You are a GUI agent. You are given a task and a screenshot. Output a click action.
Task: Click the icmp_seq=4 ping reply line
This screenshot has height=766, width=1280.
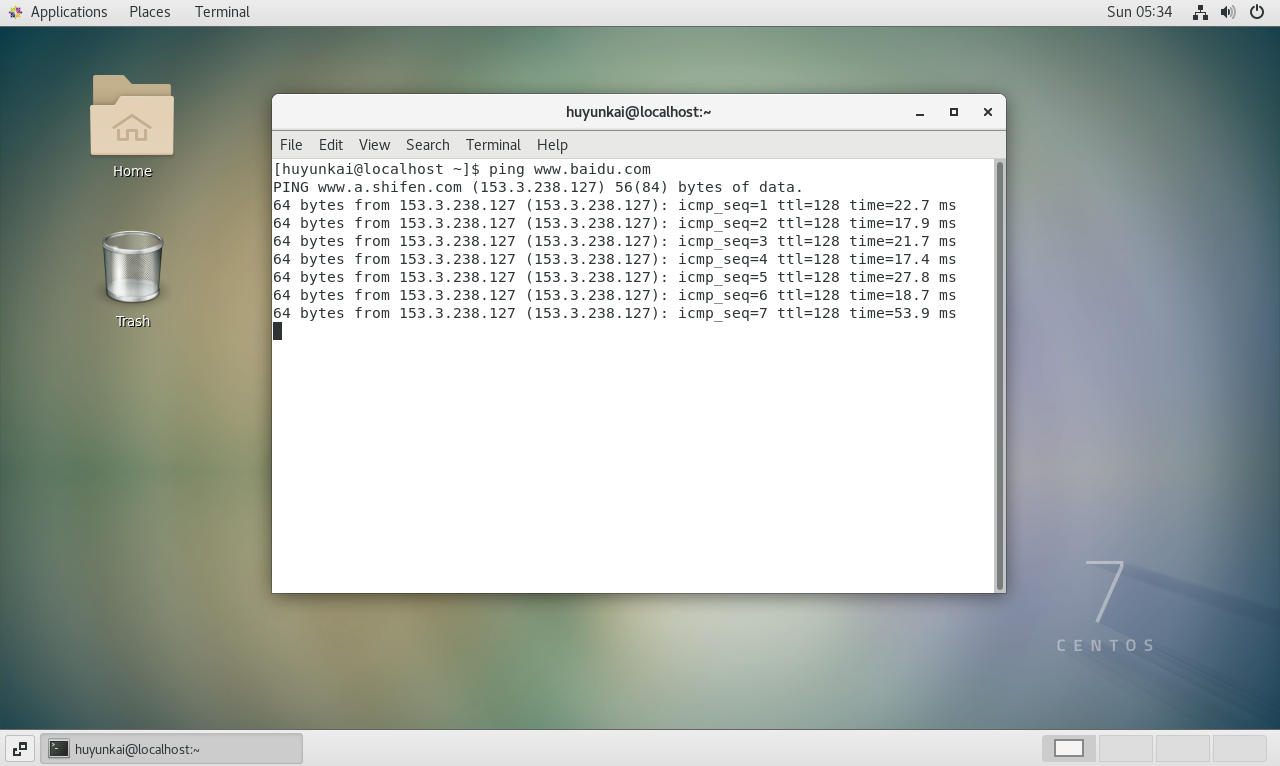click(x=615, y=259)
